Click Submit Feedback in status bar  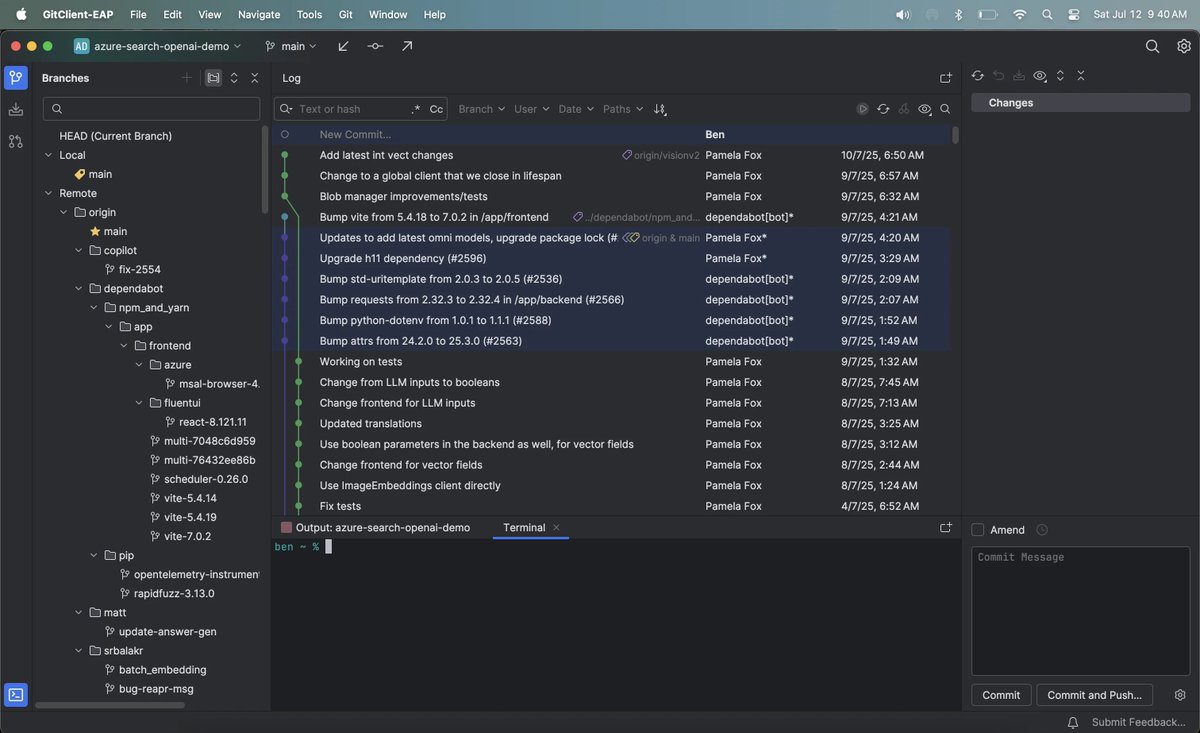coord(1138,722)
